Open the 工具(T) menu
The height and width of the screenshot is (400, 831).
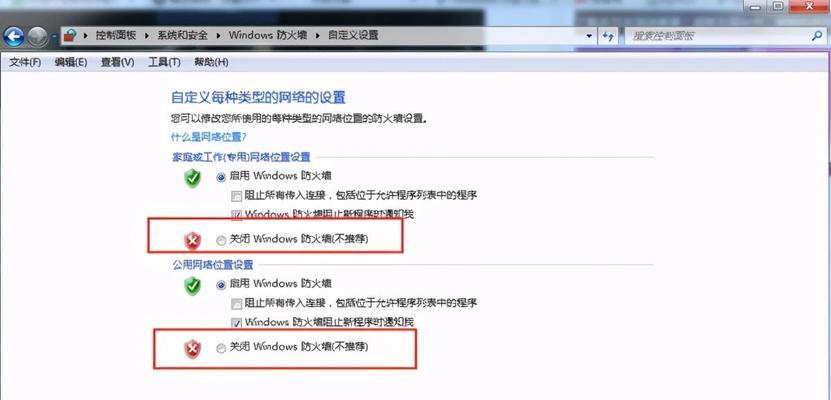coord(164,62)
